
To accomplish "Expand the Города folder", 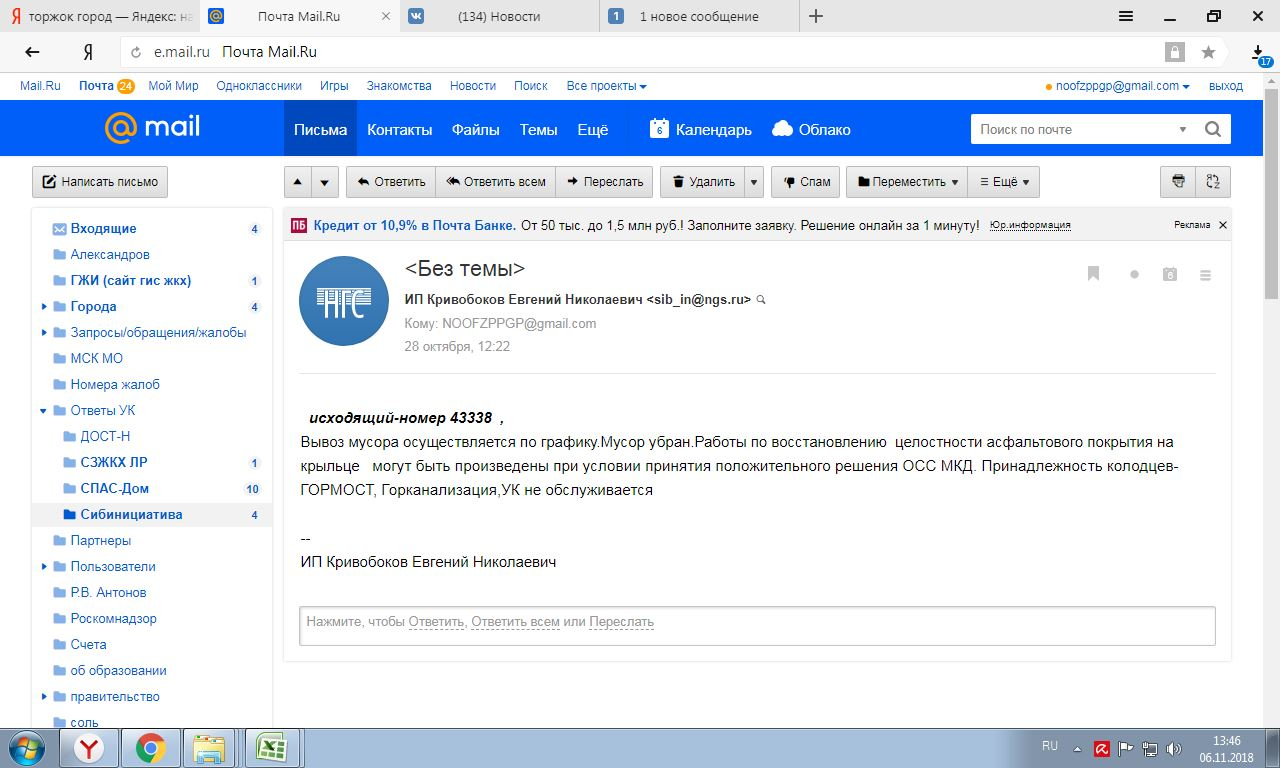I will (x=44, y=307).
